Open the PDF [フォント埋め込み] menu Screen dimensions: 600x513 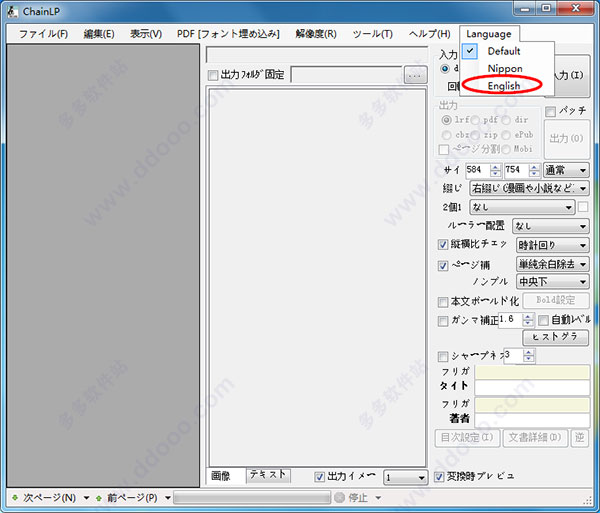[228, 34]
